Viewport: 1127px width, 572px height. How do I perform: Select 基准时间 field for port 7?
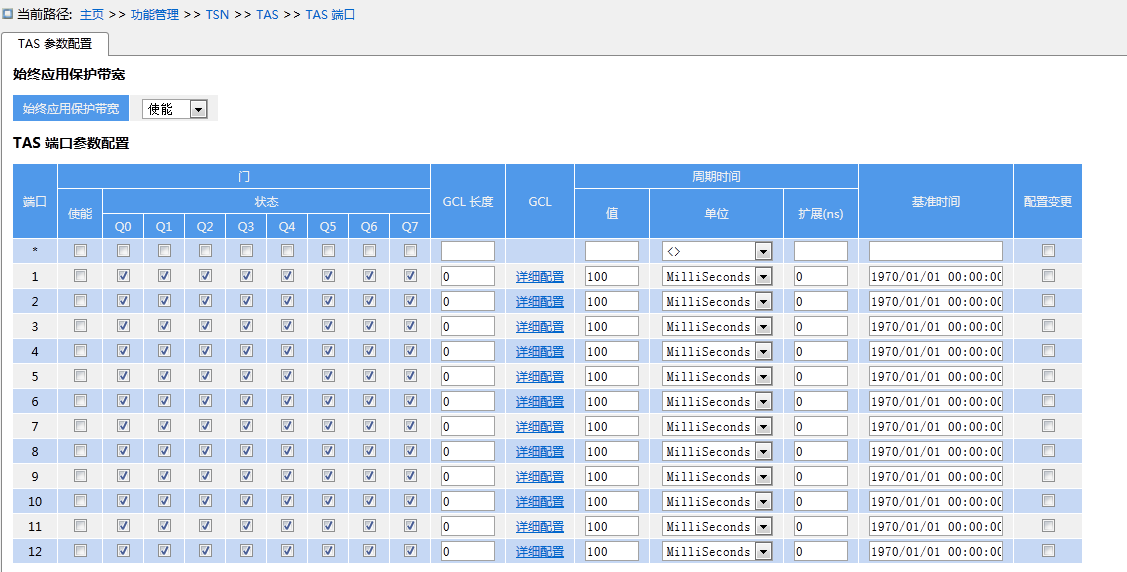click(935, 426)
